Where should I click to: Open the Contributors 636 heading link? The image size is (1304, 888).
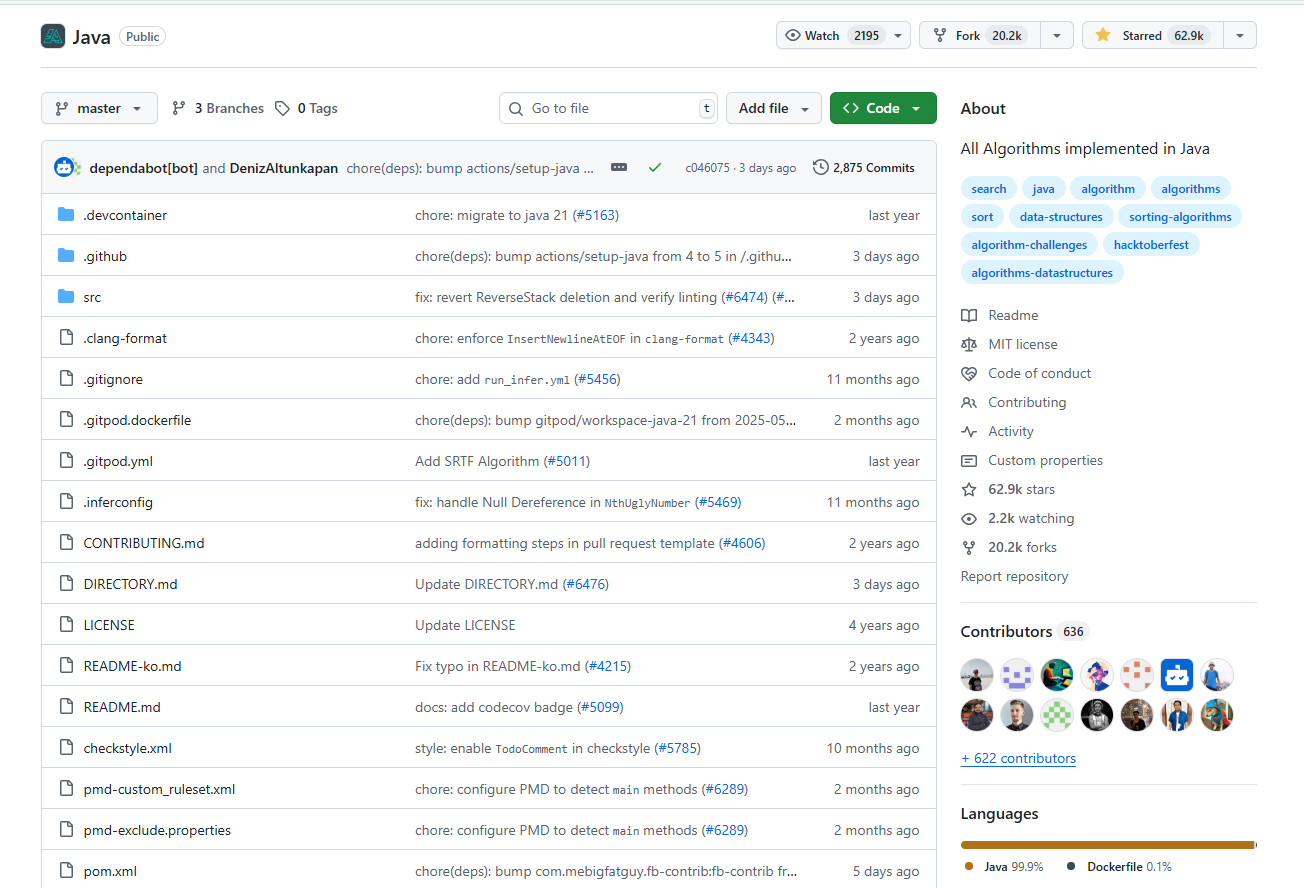click(1023, 631)
